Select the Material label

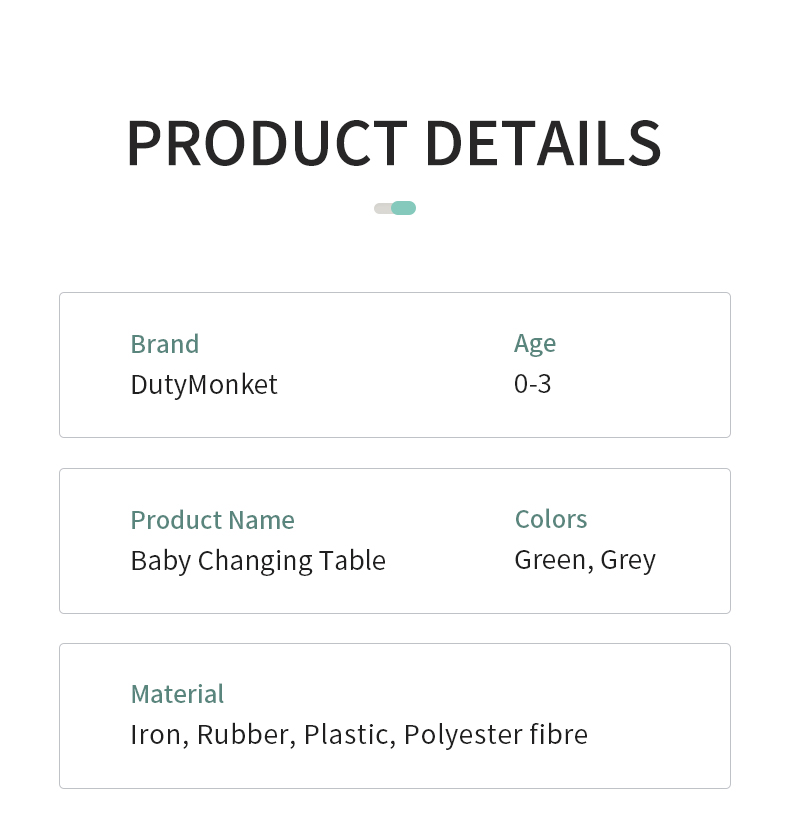click(x=177, y=694)
